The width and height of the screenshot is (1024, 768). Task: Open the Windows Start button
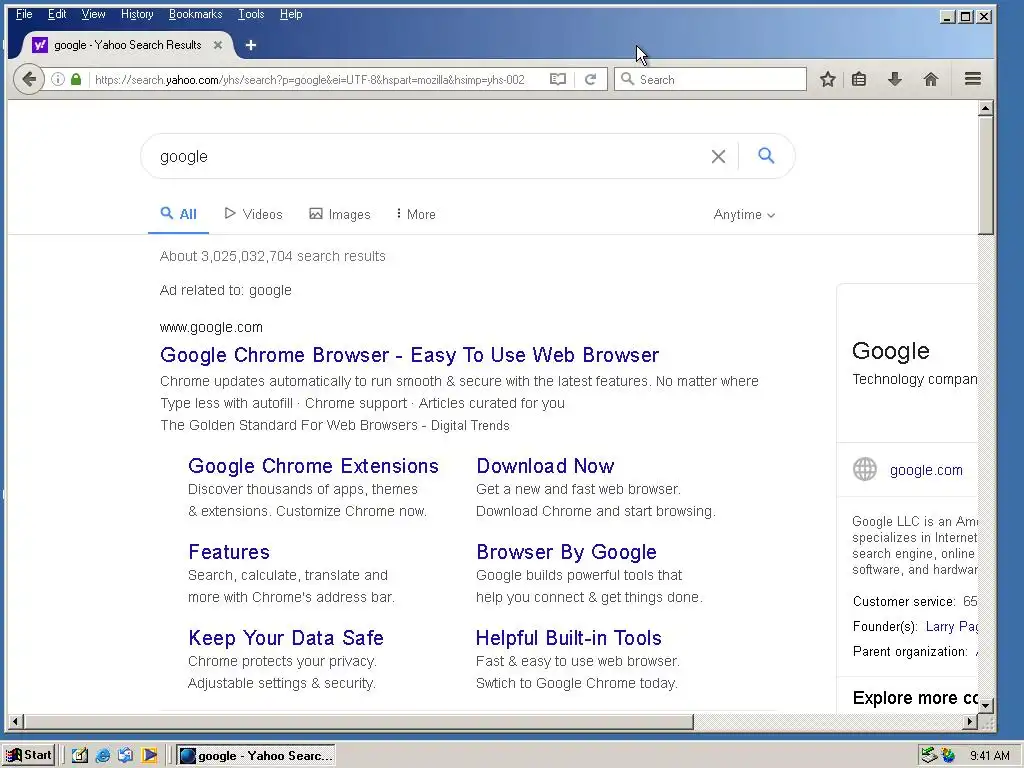[29, 755]
